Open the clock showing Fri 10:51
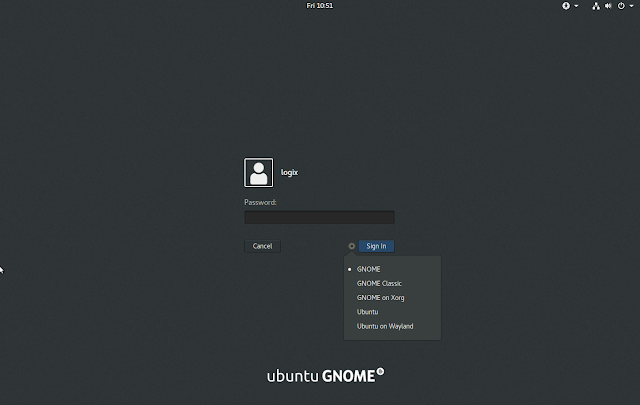Viewport: 640px width, 405px height. coord(319,6)
